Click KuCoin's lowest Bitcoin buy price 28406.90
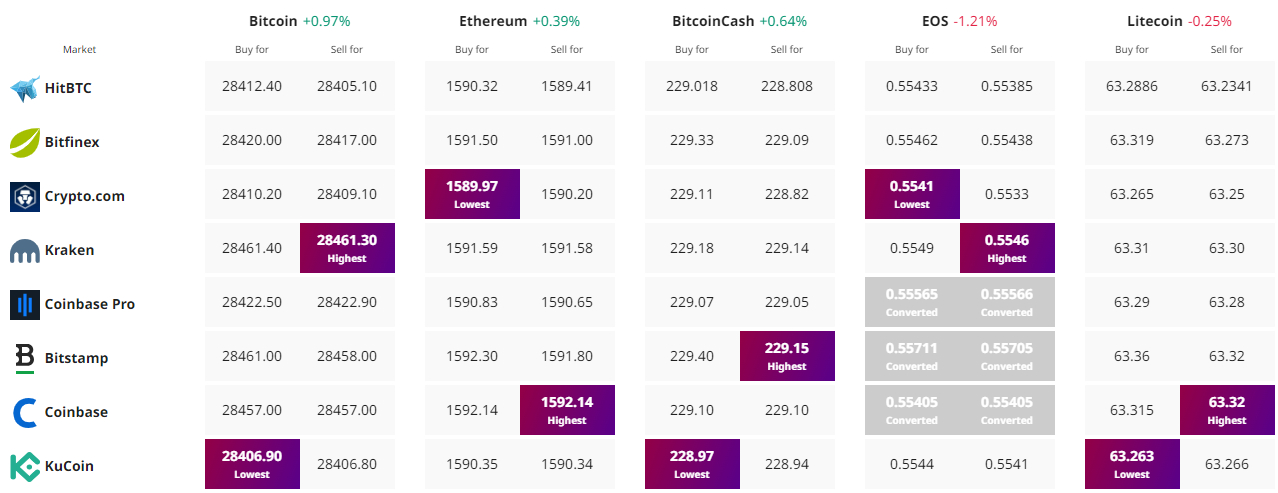The height and width of the screenshot is (493, 1278). [252, 464]
